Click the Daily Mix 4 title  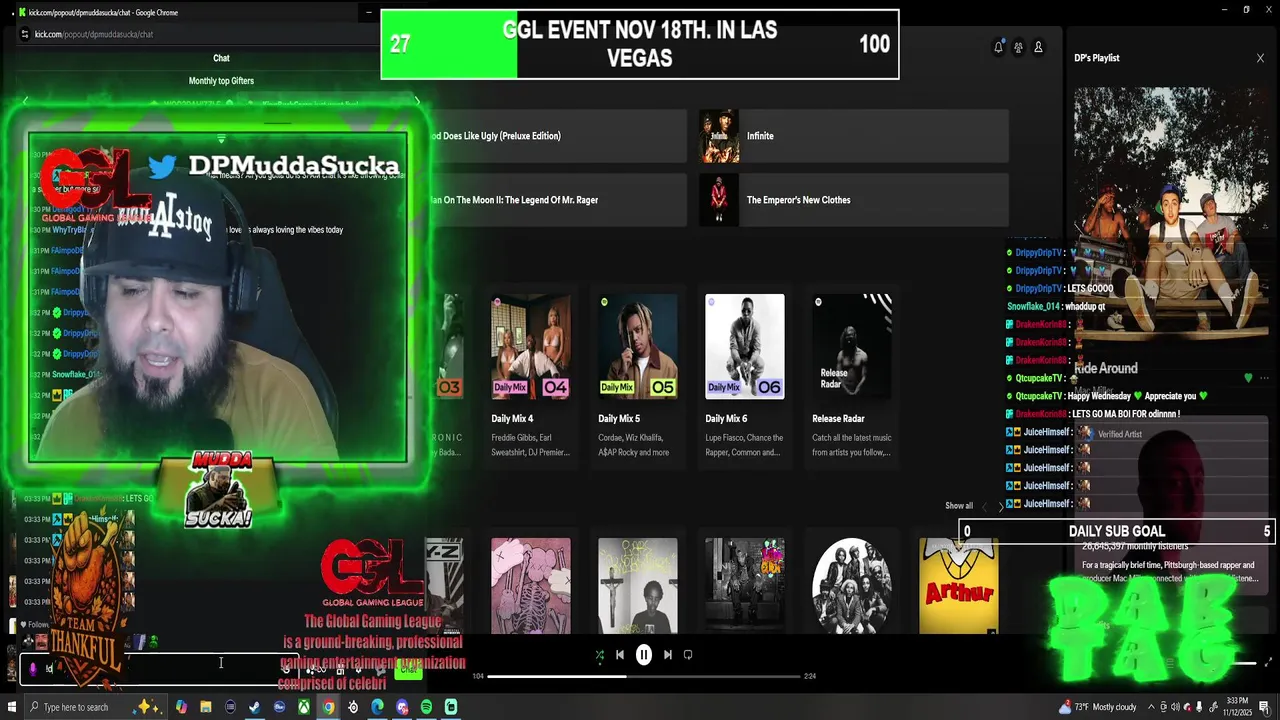512,419
